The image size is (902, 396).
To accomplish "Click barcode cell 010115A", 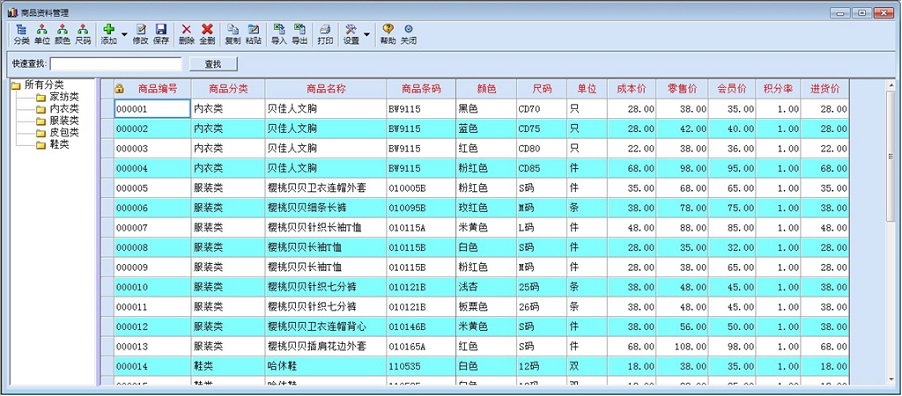I will click(x=421, y=228).
